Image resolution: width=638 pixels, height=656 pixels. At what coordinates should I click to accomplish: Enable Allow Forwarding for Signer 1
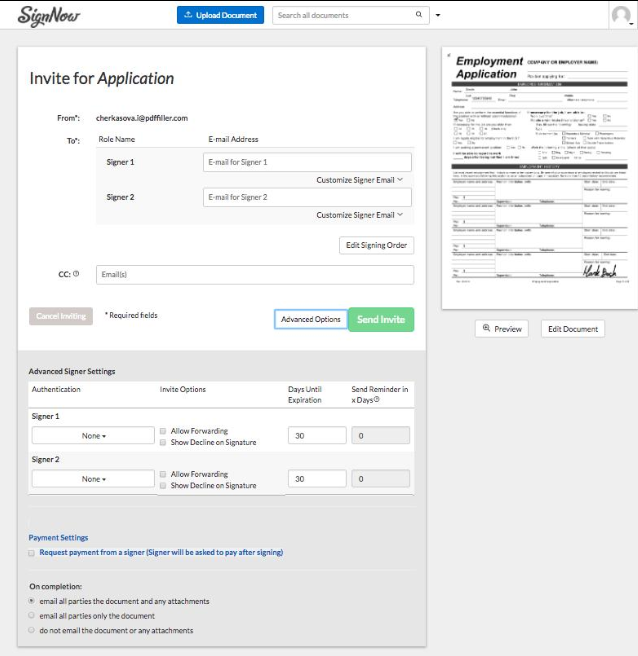click(163, 431)
